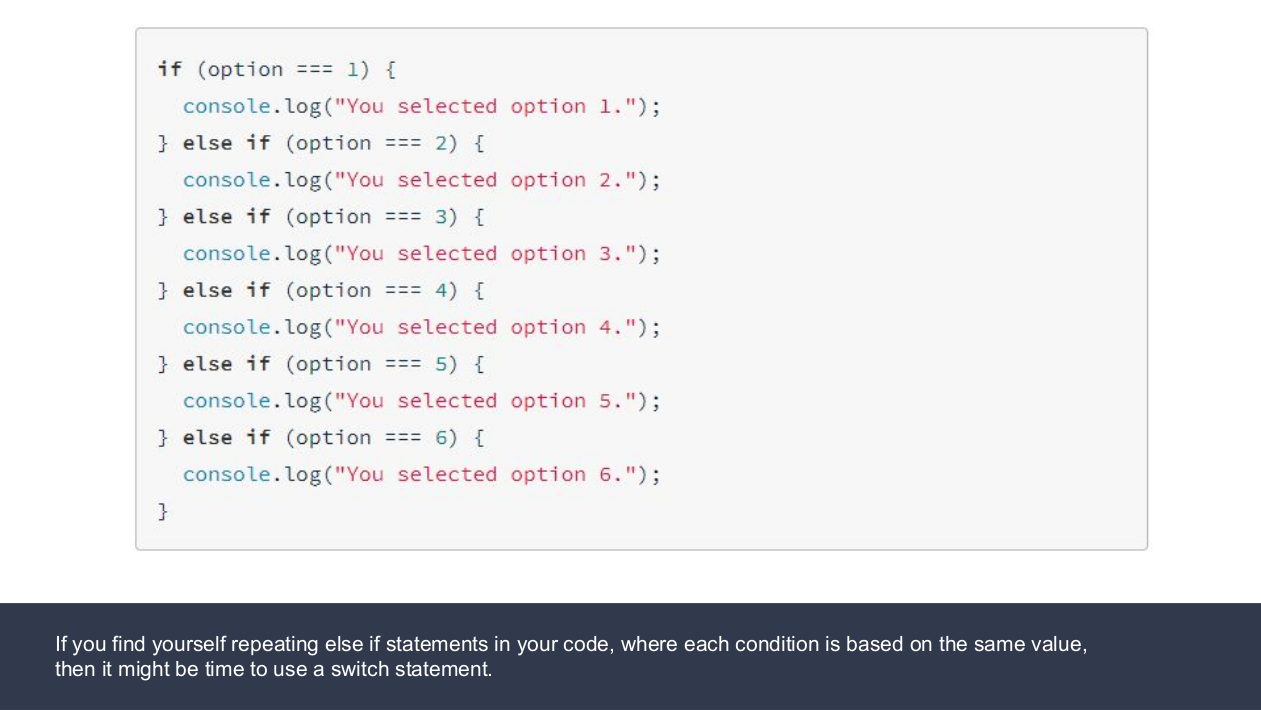Click the caption sentence starting 'If you find yourself'

[570, 644]
